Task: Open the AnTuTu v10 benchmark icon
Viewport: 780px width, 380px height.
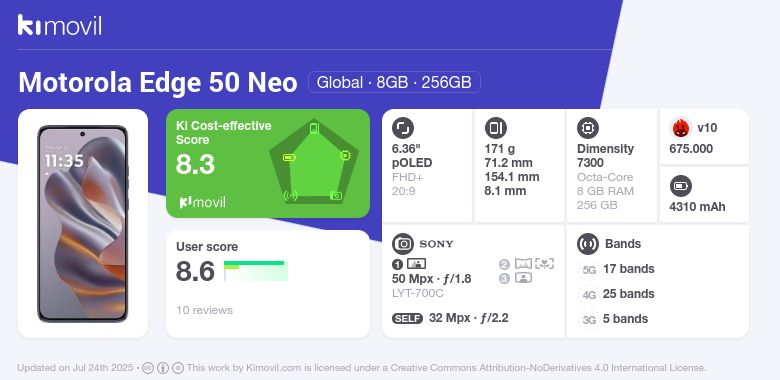Action: point(681,128)
